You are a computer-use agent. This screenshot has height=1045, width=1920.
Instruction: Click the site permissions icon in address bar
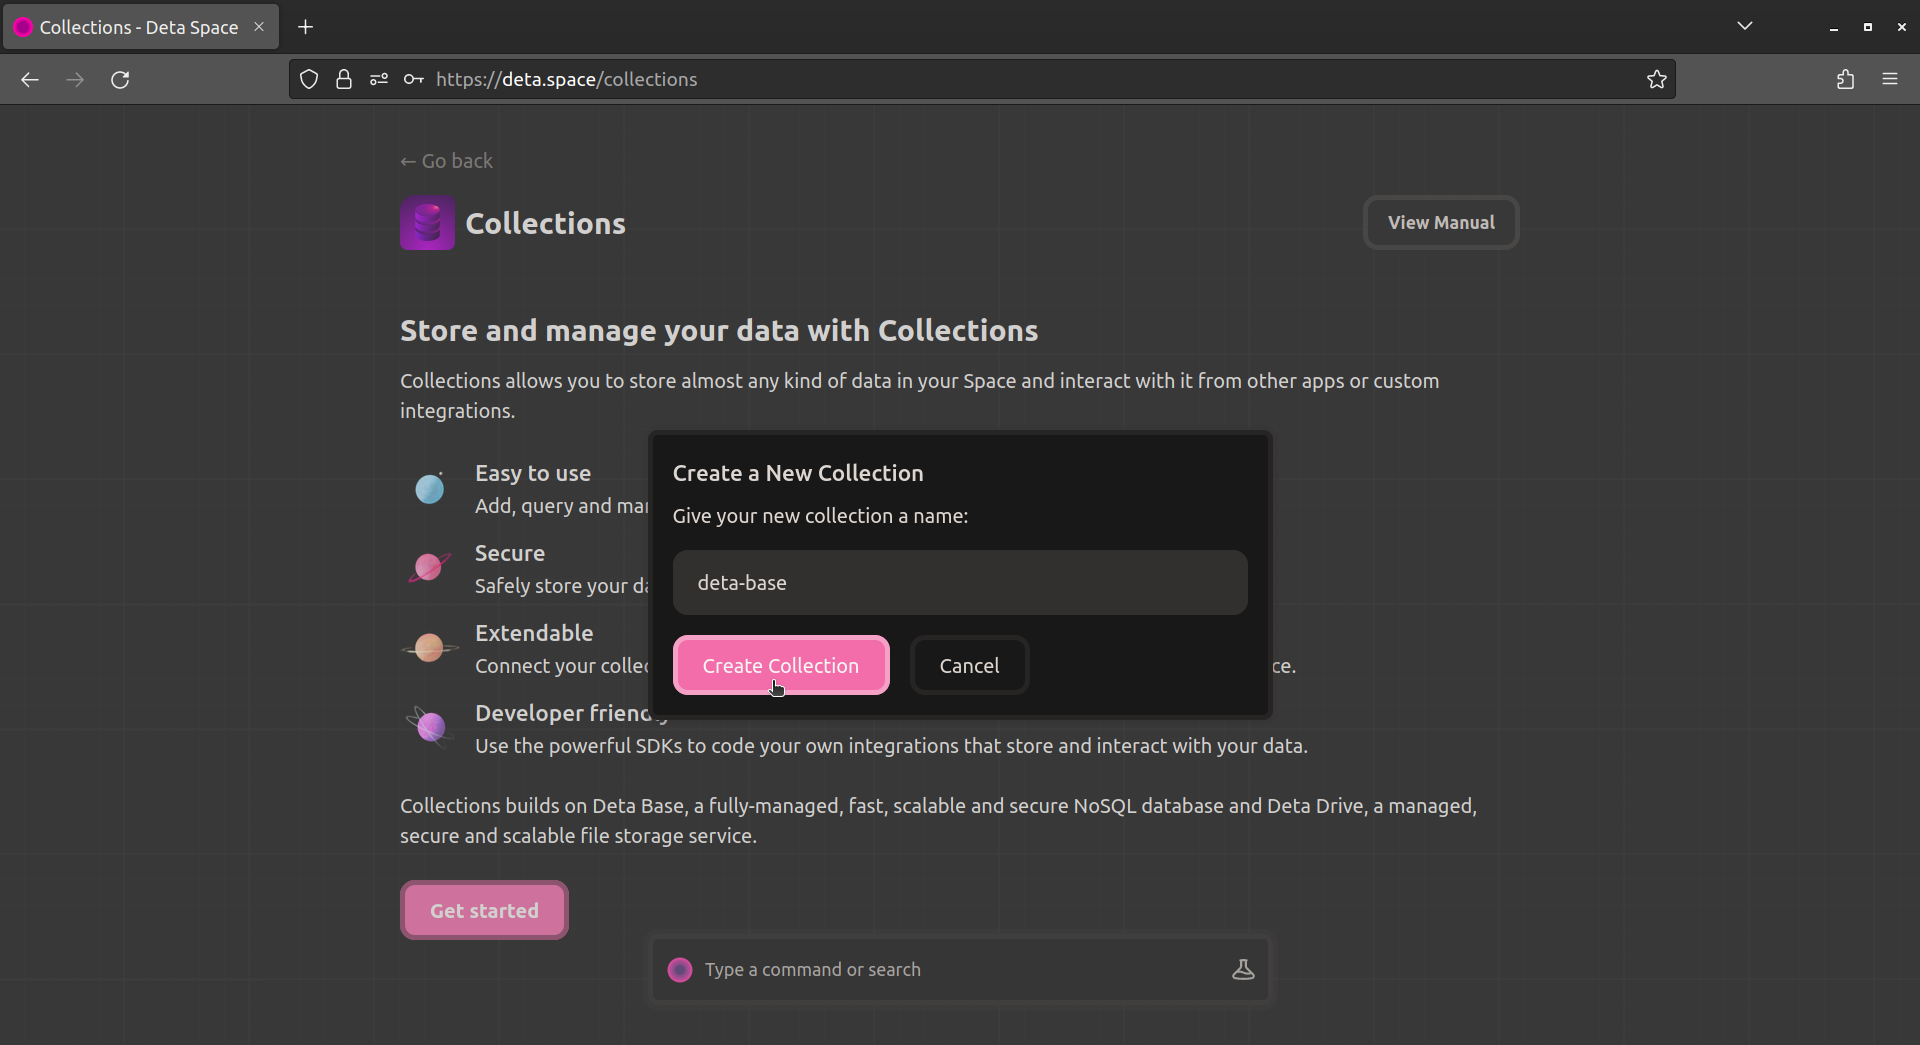[378, 79]
